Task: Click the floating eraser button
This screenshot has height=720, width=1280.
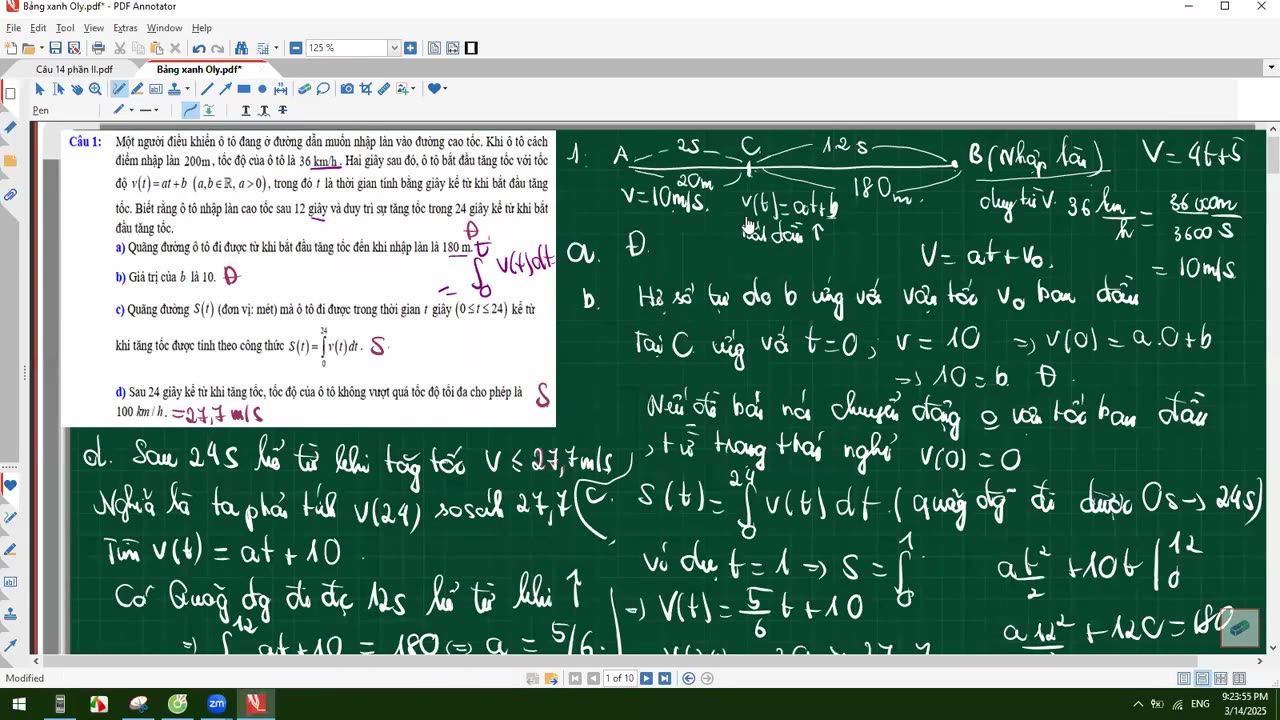Action: point(1239,627)
